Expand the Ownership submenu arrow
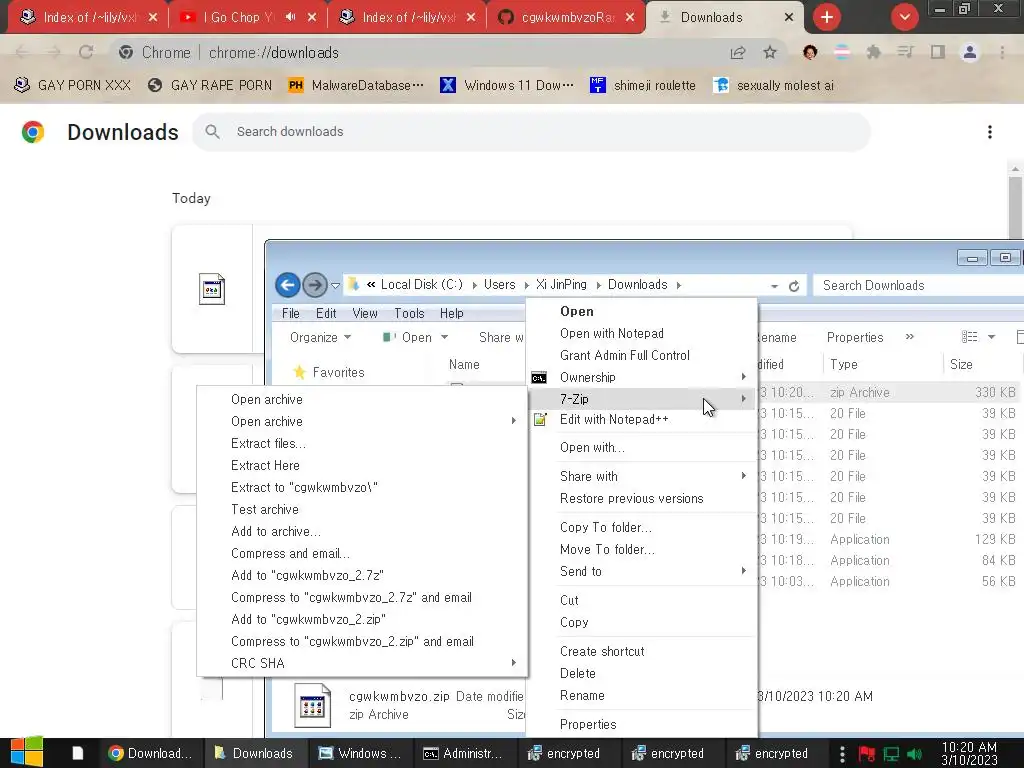Screen dimensions: 1024x768 pos(743,377)
